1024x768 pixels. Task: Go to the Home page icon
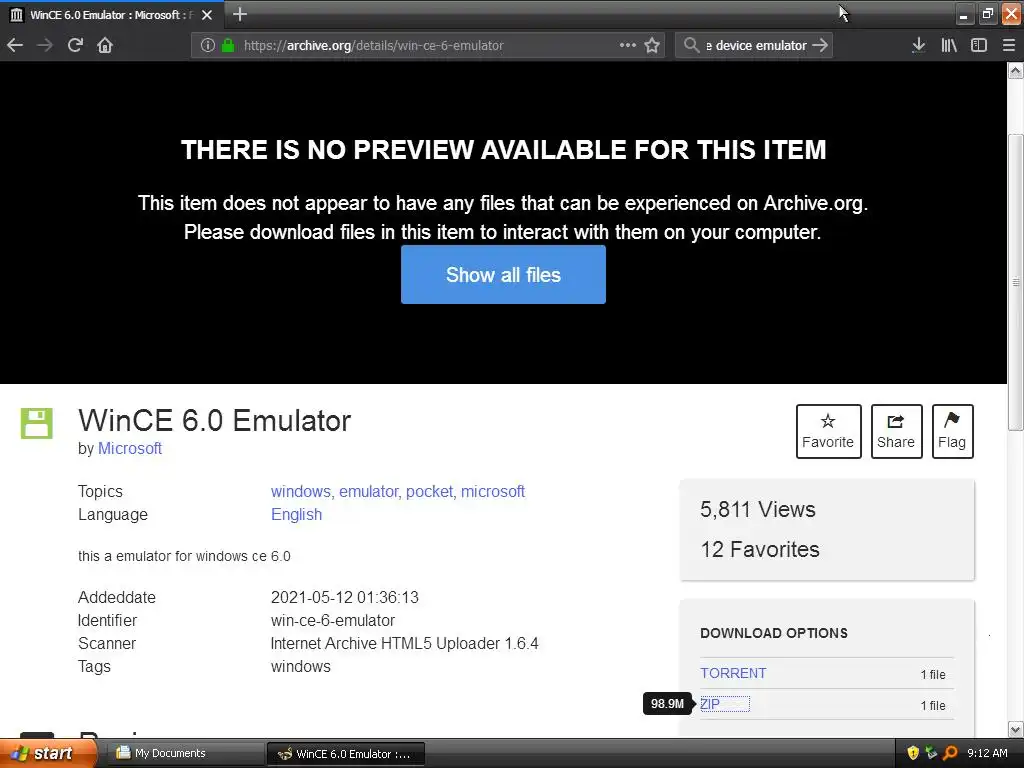pyautogui.click(x=105, y=45)
